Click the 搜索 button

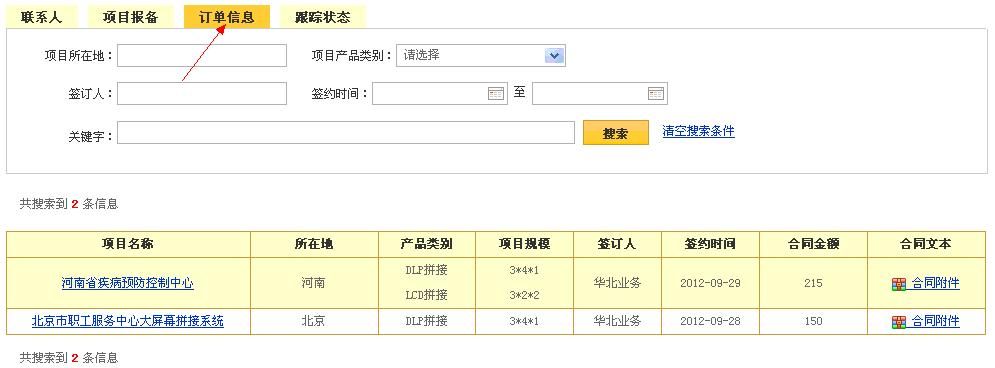[x=616, y=133]
